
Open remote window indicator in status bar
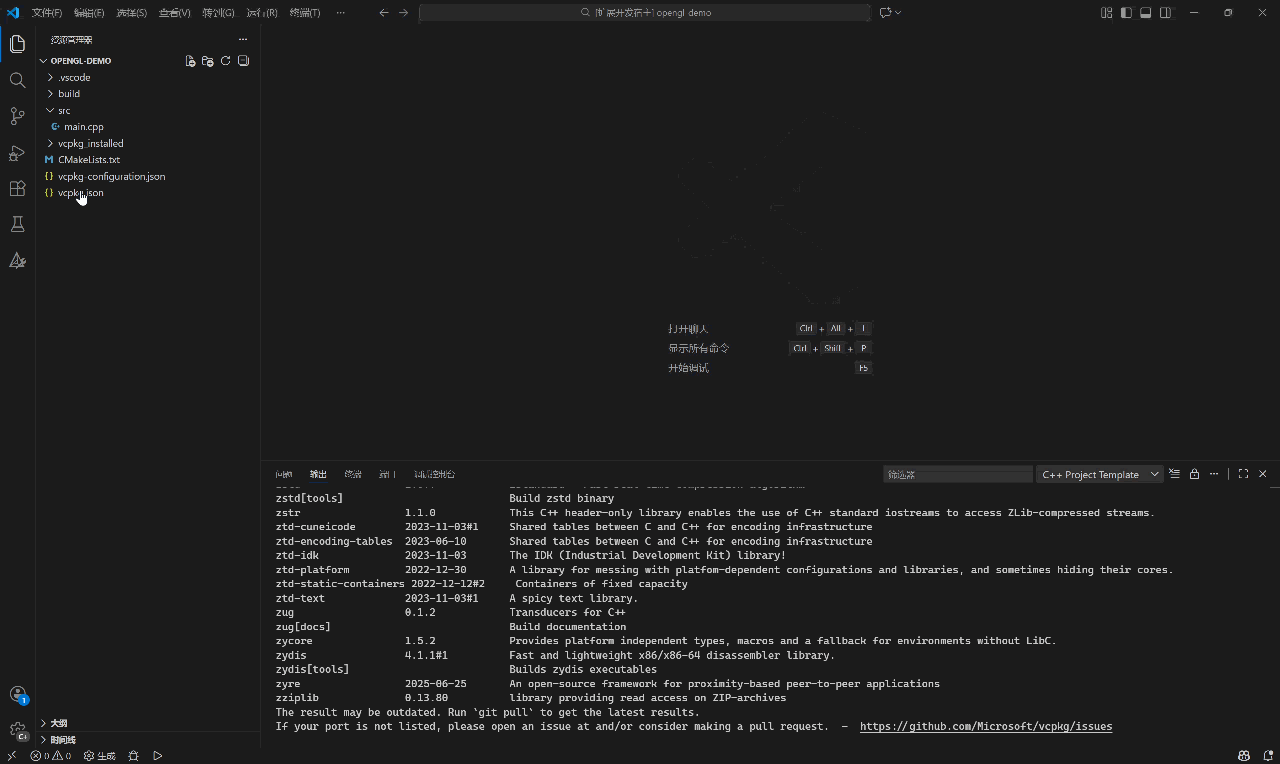[11, 756]
